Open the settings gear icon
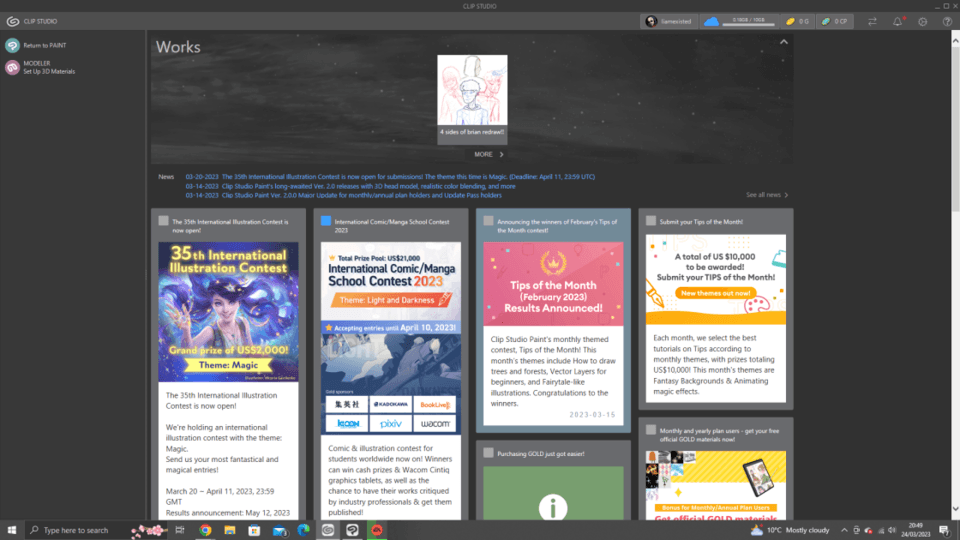Screen dimensions: 960x540 [x=923, y=21]
